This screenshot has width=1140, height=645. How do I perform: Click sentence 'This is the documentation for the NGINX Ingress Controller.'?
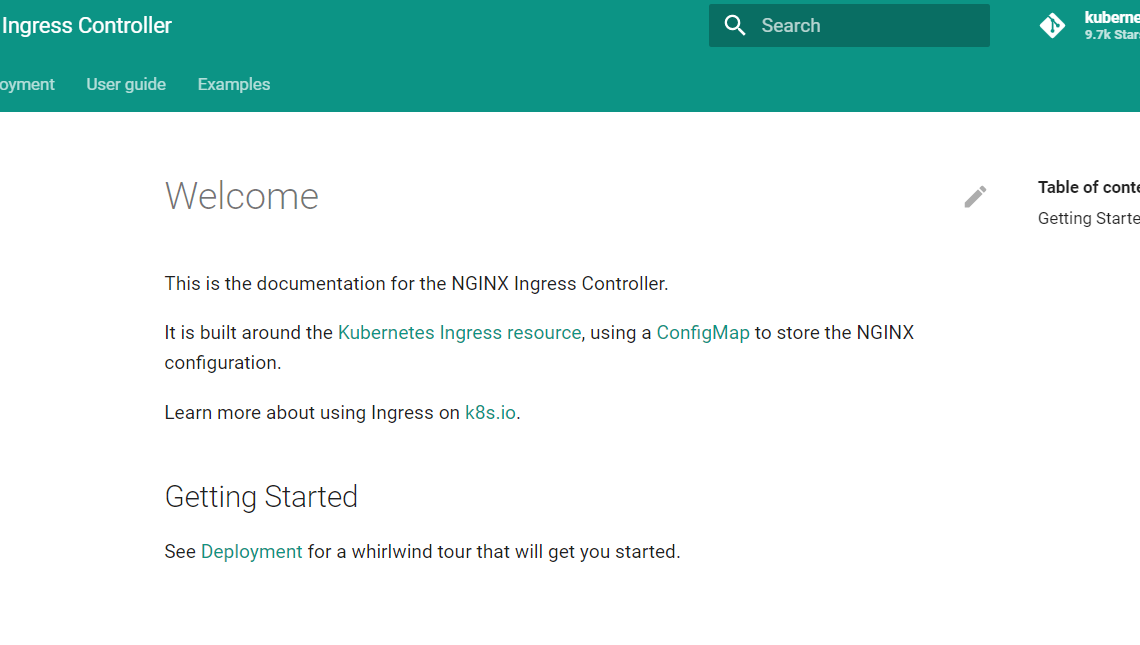[416, 284]
